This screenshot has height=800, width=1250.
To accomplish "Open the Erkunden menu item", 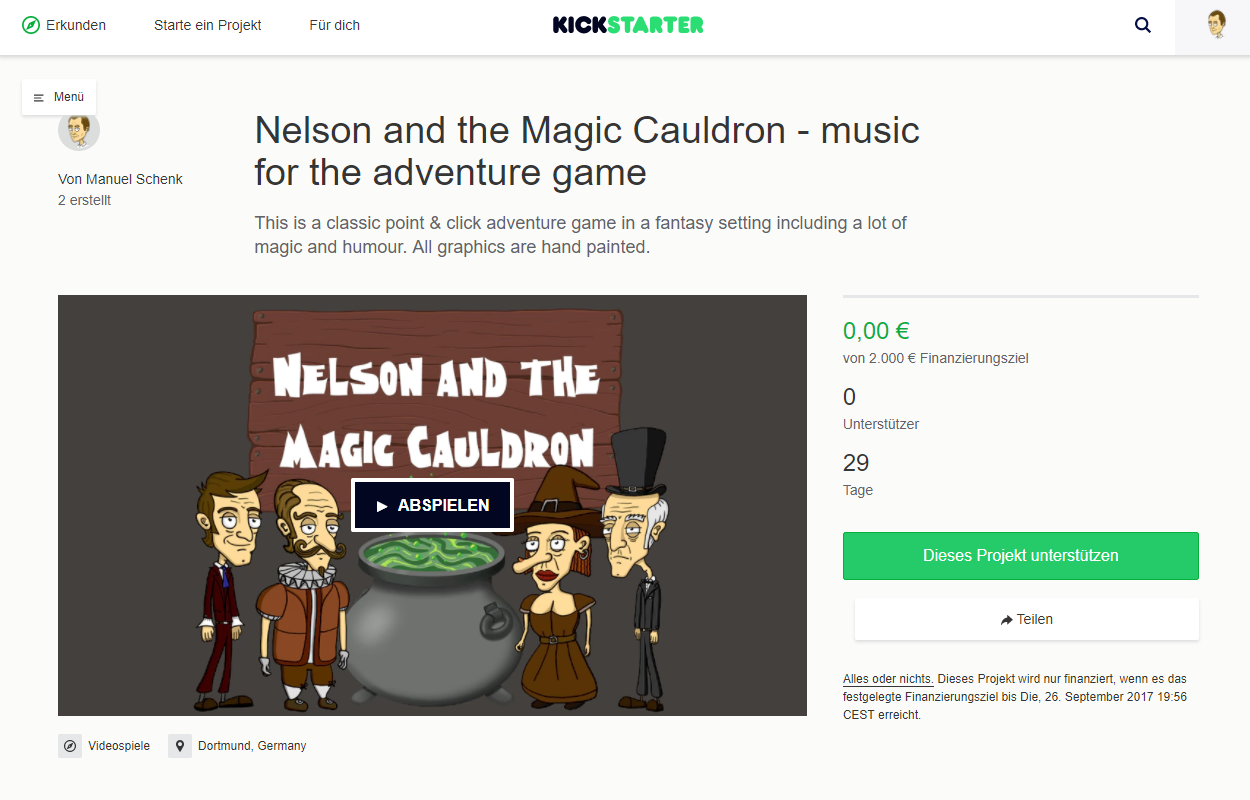I will 64,25.
